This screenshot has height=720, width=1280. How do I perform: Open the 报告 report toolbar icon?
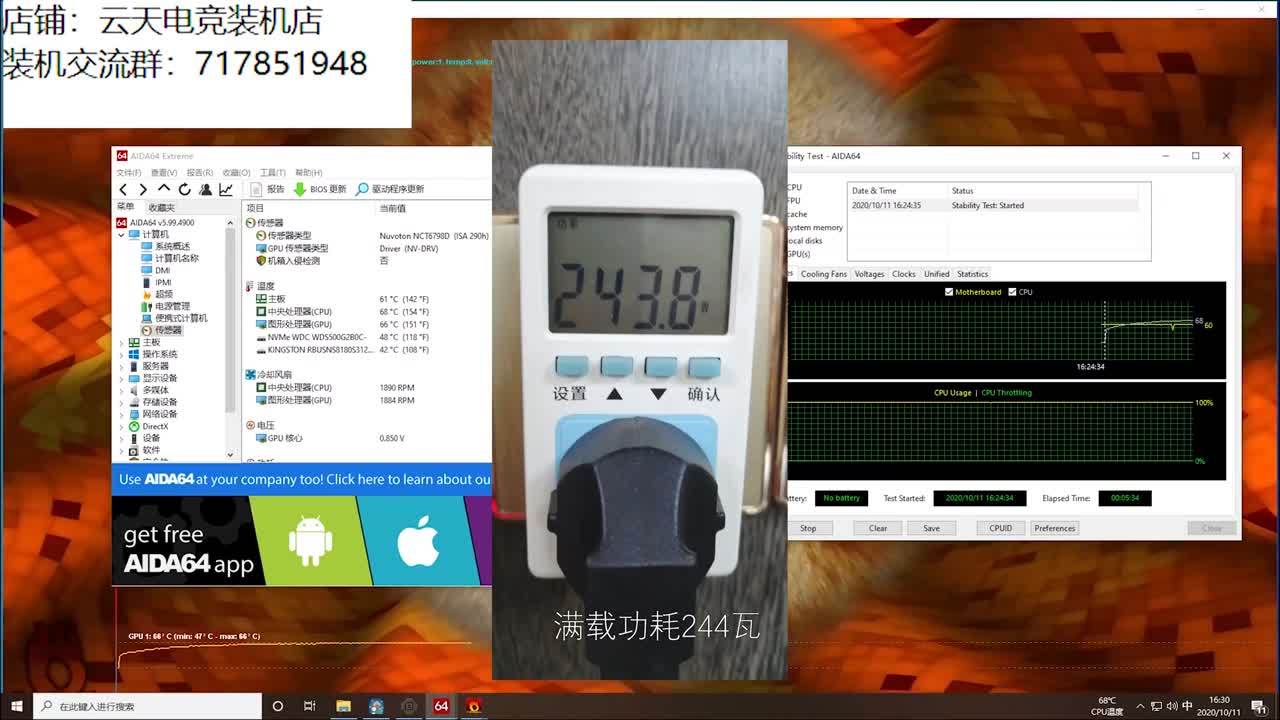(256, 189)
